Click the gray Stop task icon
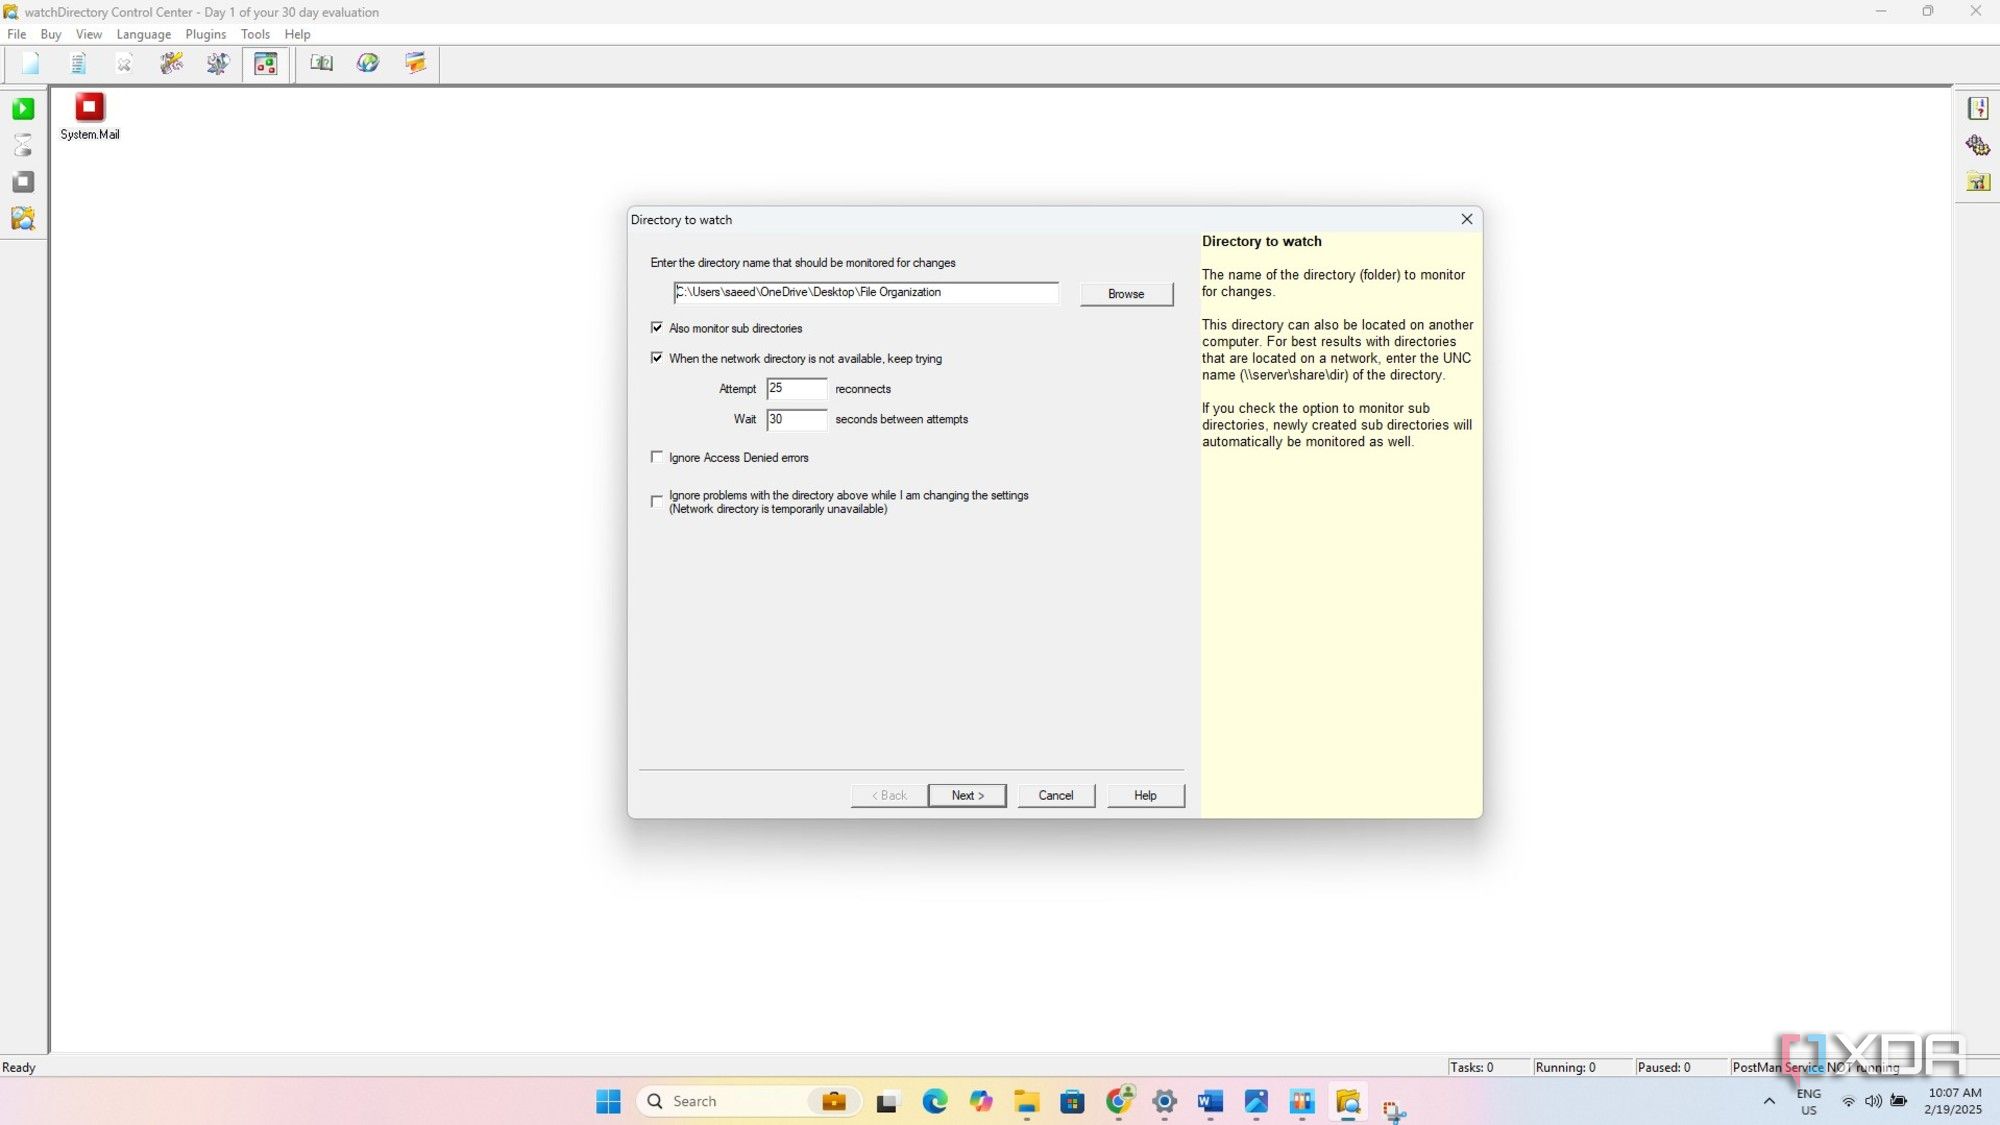2000x1125 pixels. click(x=23, y=182)
